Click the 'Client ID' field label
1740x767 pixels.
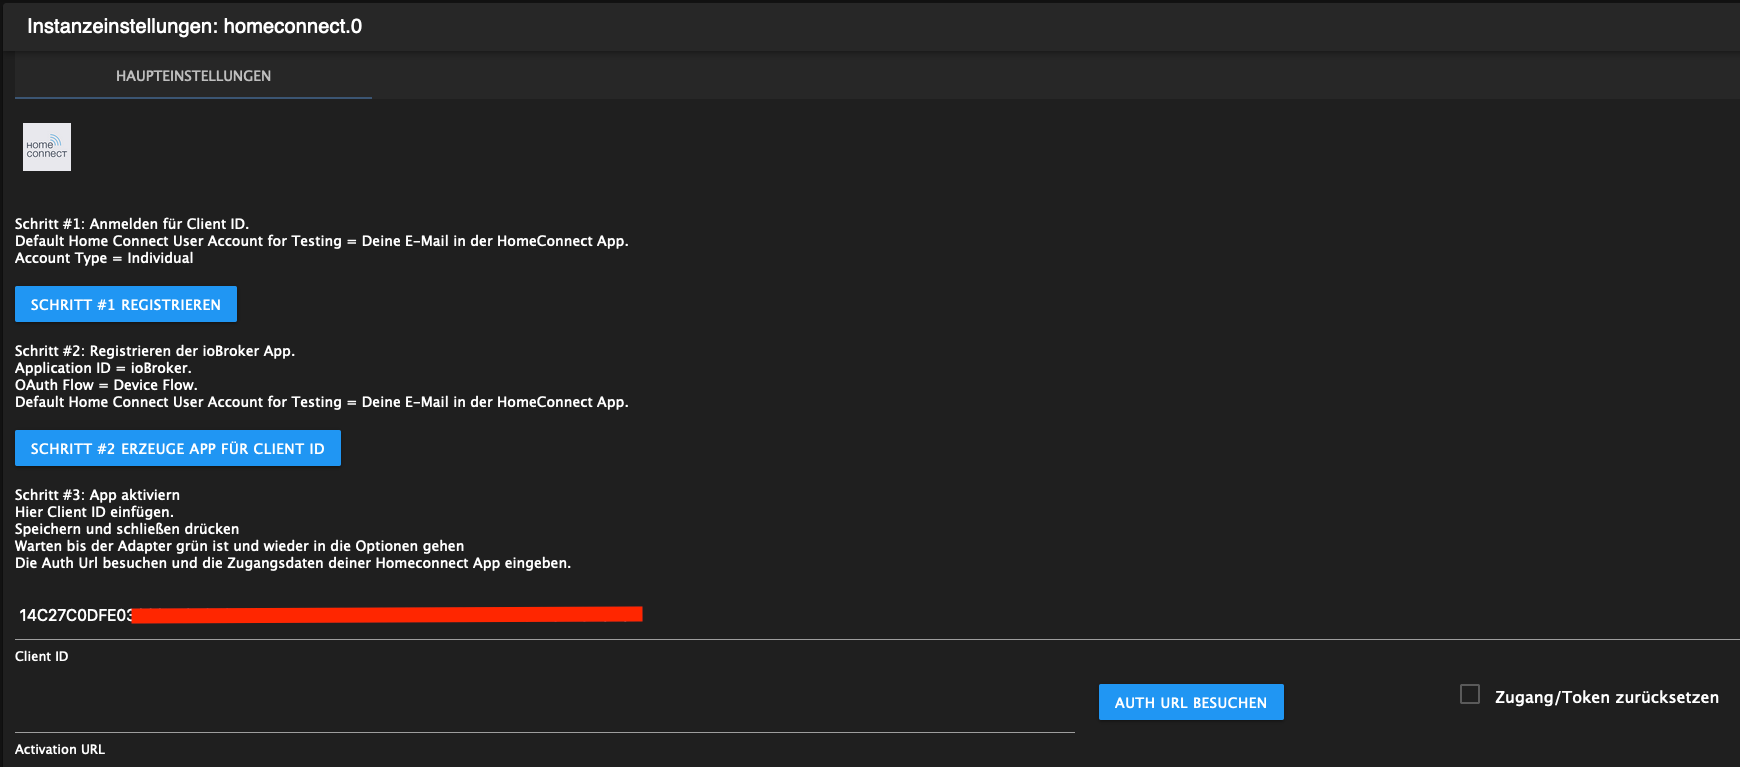(42, 656)
